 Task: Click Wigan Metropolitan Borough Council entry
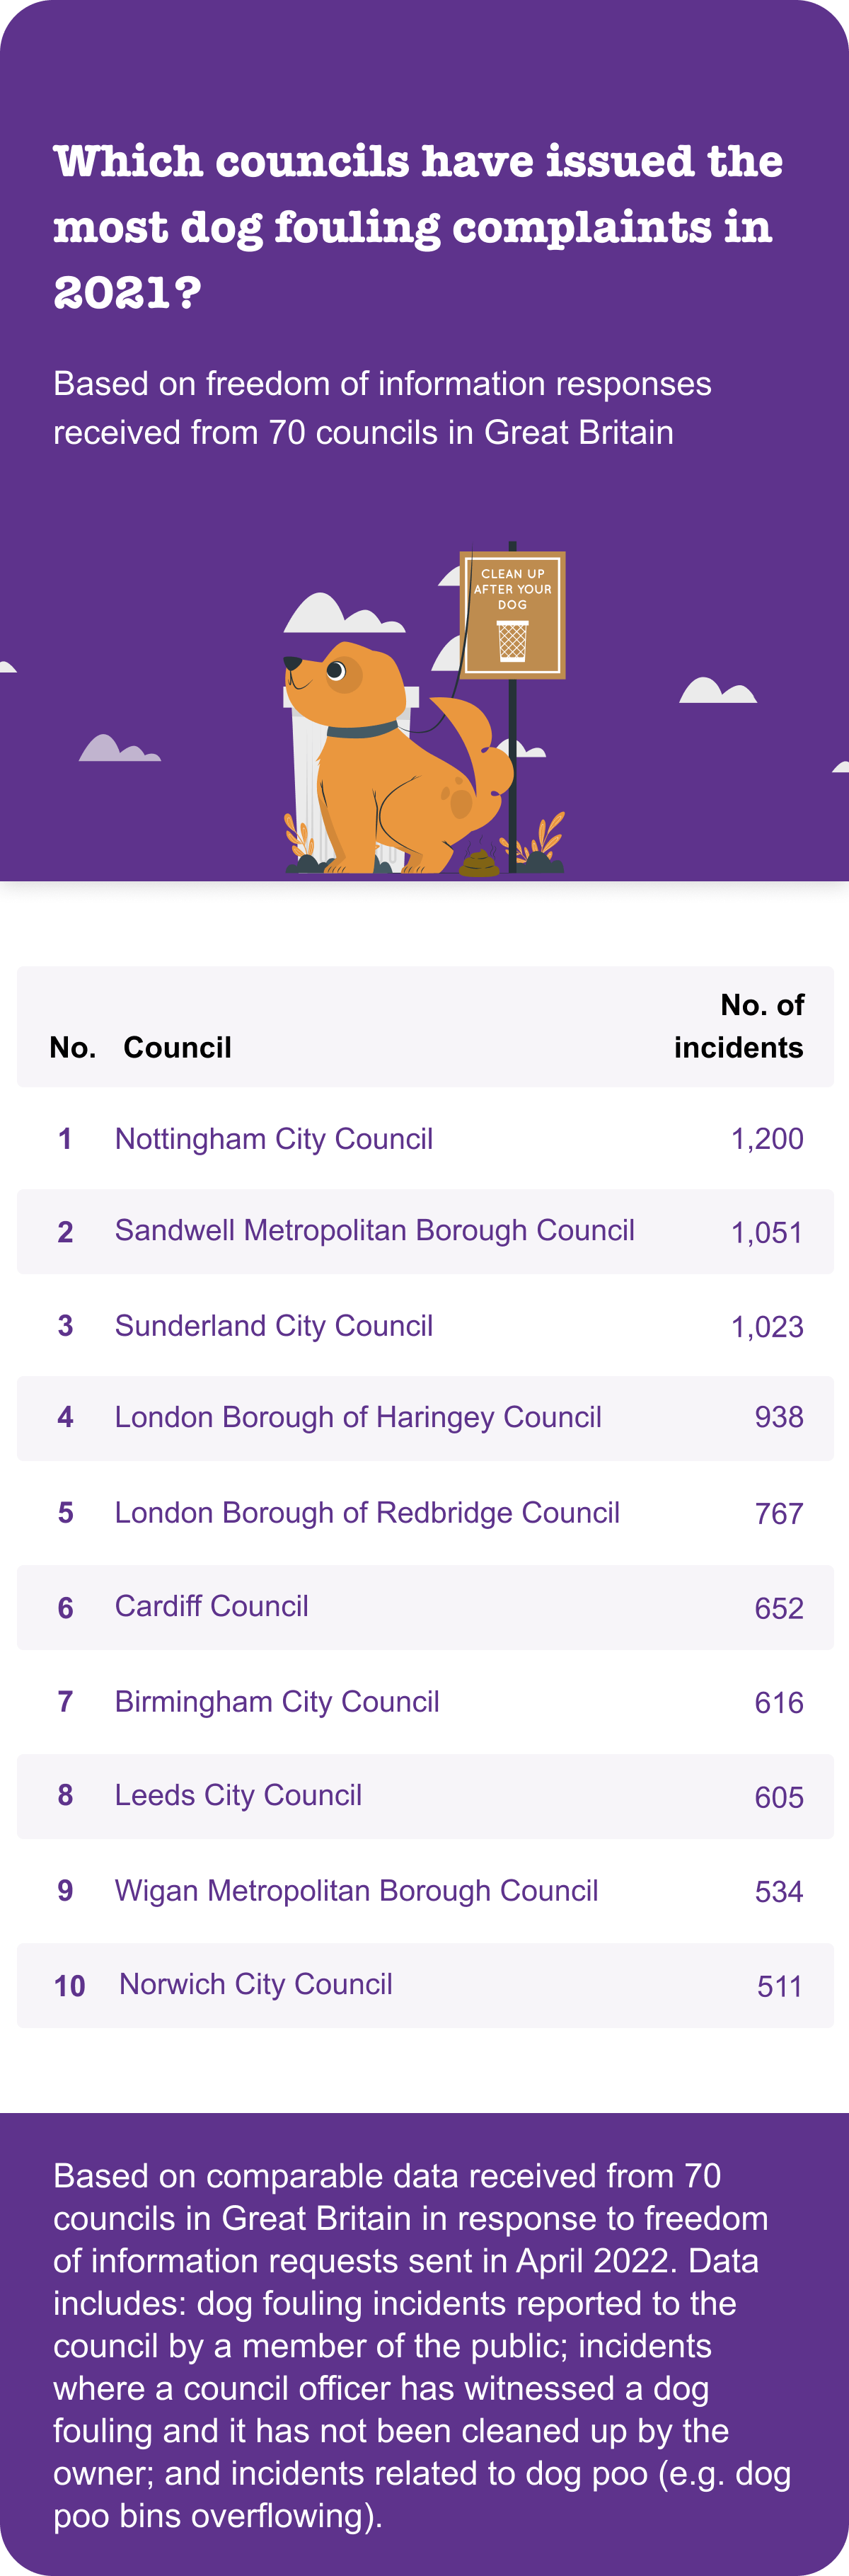(425, 1891)
